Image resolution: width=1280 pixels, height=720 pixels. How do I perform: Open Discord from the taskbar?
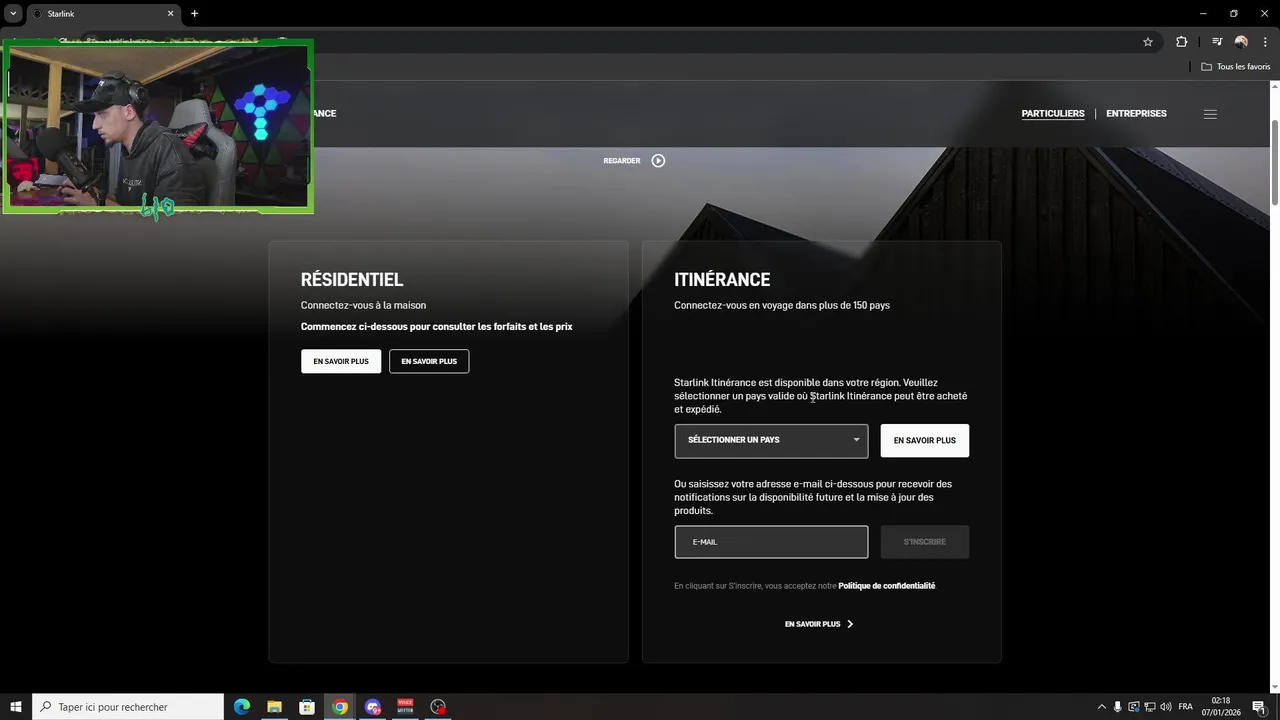point(373,707)
